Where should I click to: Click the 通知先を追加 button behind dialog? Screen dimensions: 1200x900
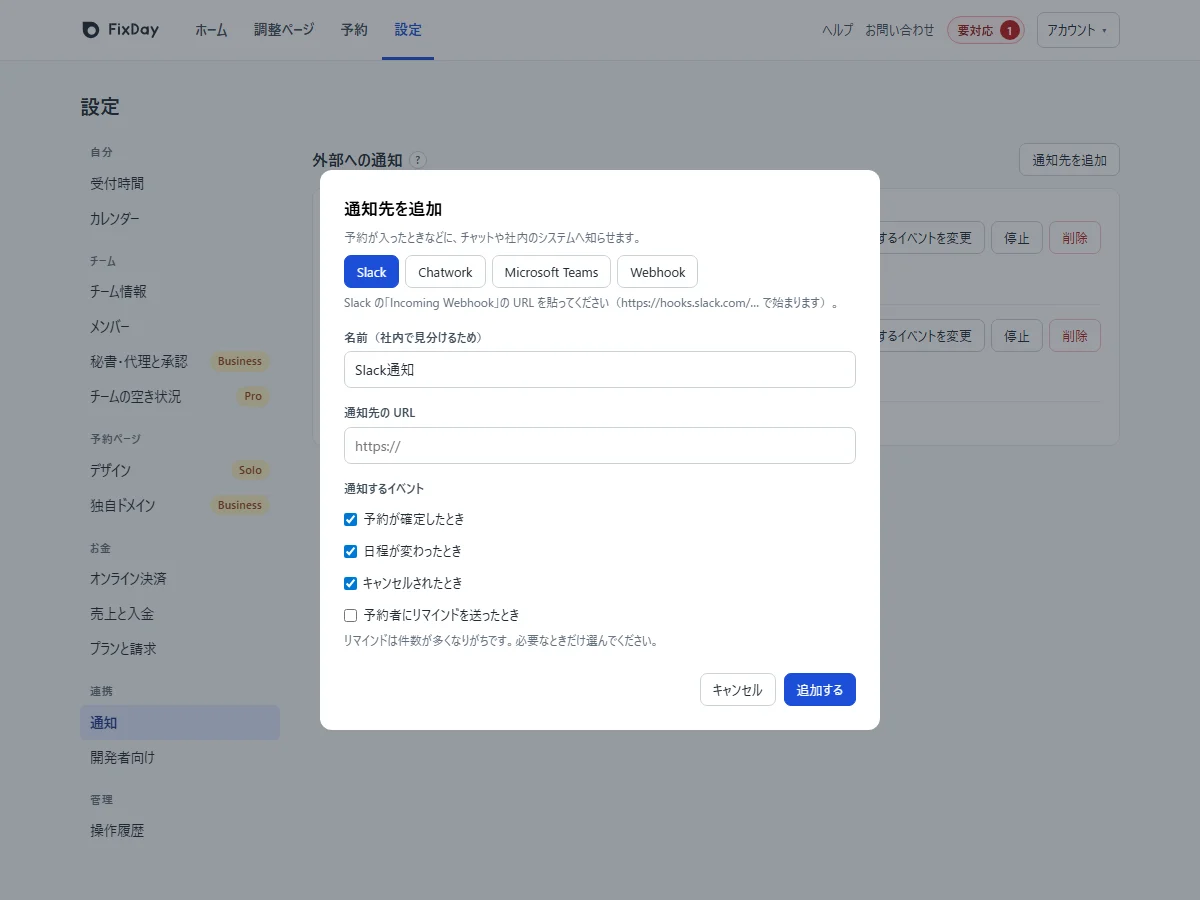click(x=1069, y=160)
